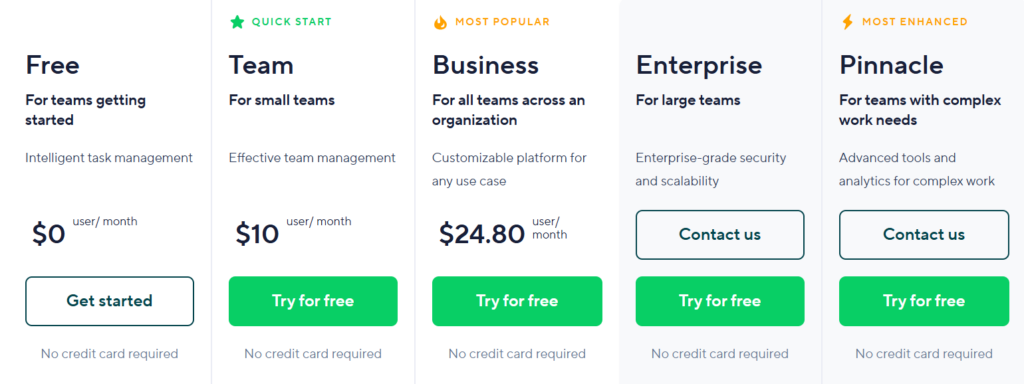Select the Pinnacle plan heading

click(x=891, y=65)
